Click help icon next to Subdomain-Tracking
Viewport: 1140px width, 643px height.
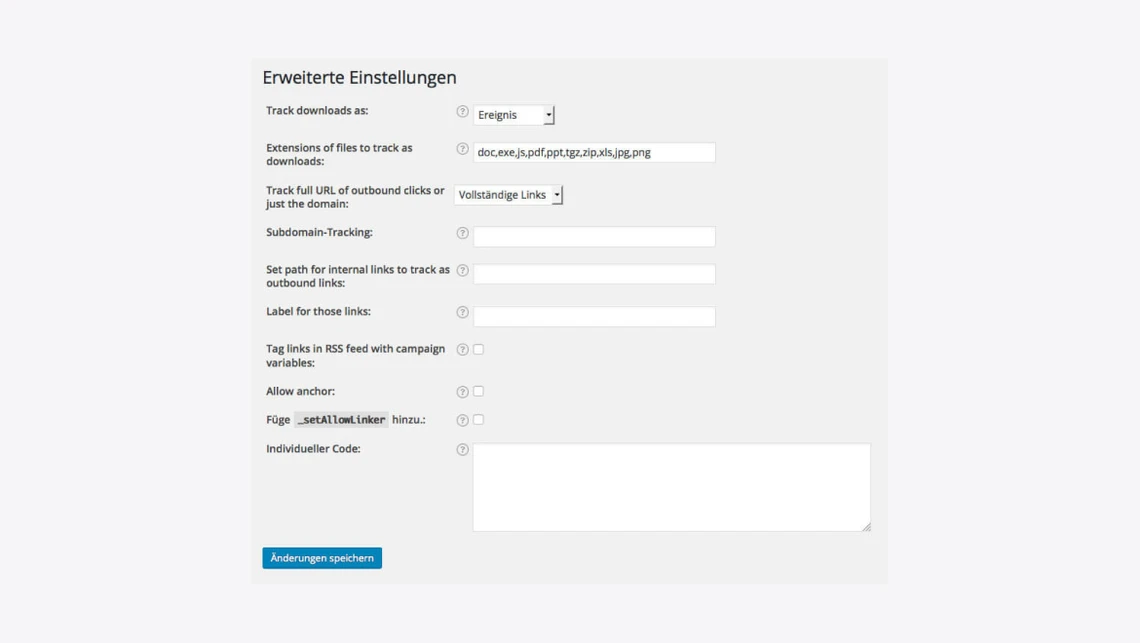(462, 233)
